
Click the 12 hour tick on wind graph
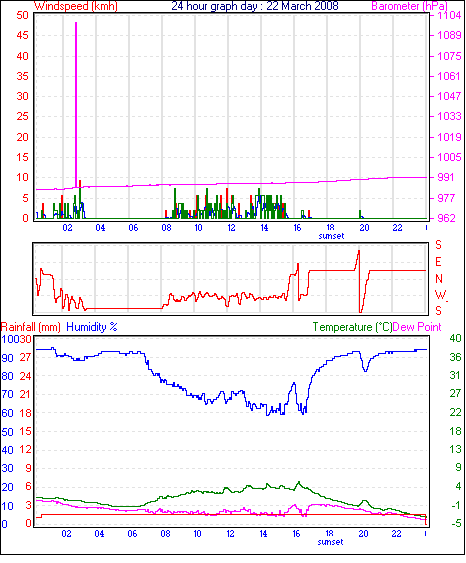[231, 228]
